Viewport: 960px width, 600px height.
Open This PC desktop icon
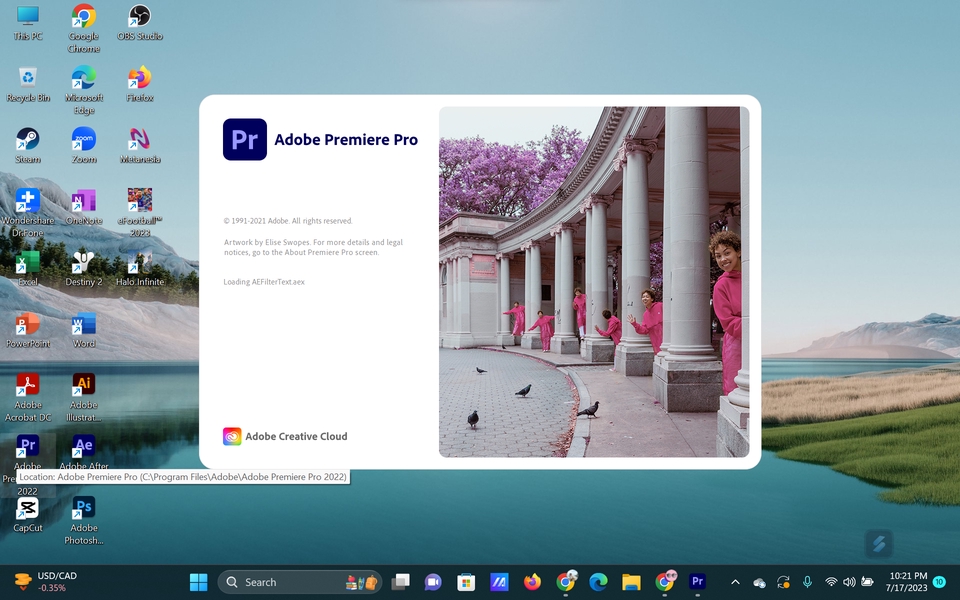28,23
